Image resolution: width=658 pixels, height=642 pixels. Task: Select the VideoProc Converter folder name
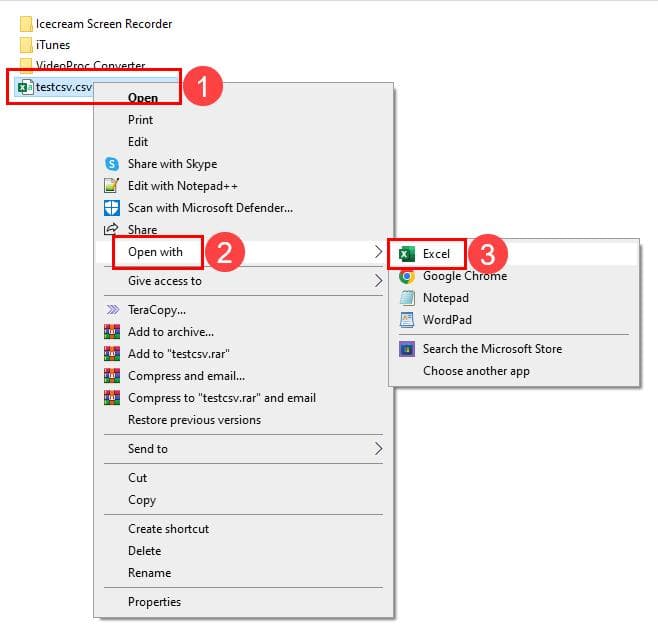91,65
